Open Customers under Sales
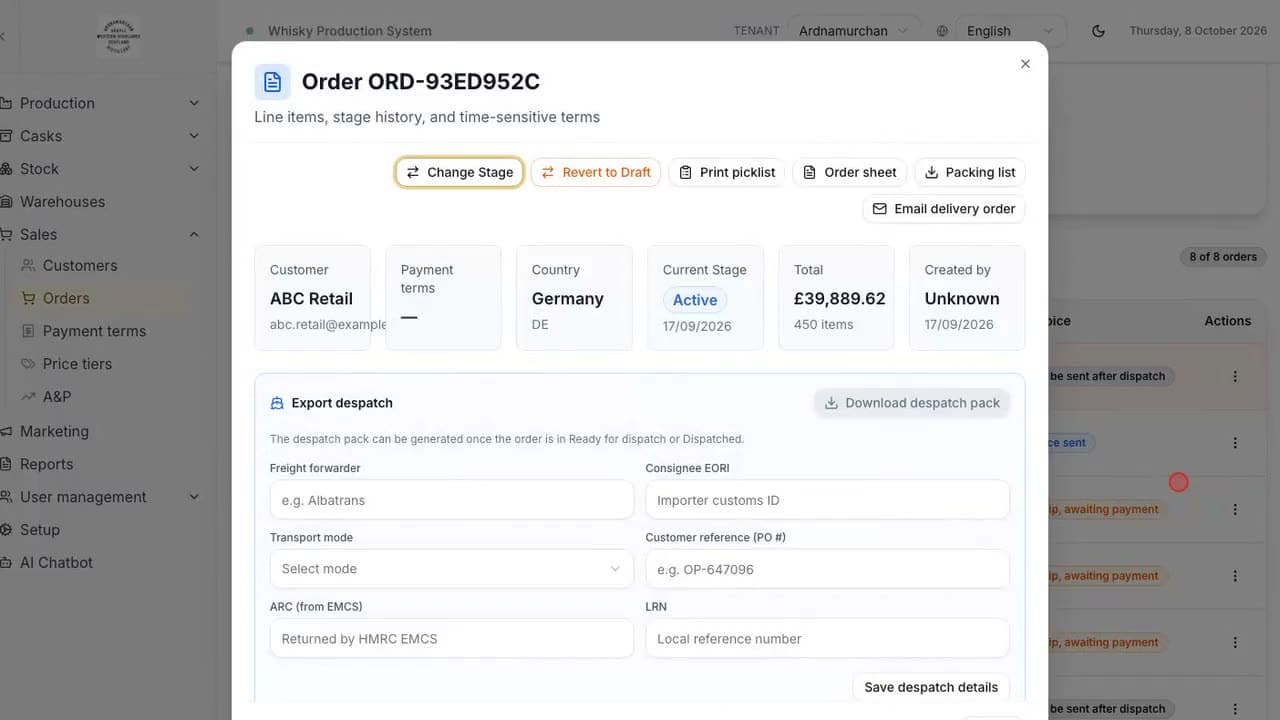This screenshot has width=1280, height=720. coord(80,265)
